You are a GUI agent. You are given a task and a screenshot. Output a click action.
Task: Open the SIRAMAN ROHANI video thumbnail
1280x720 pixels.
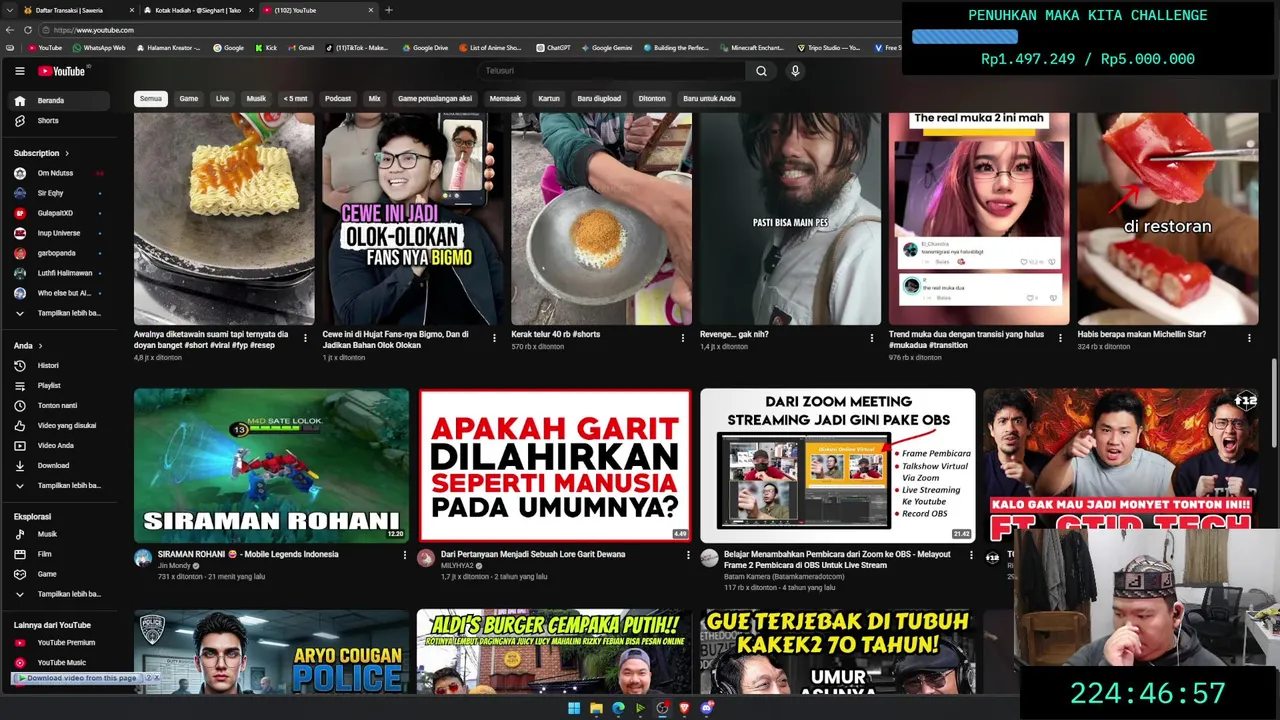pos(271,465)
